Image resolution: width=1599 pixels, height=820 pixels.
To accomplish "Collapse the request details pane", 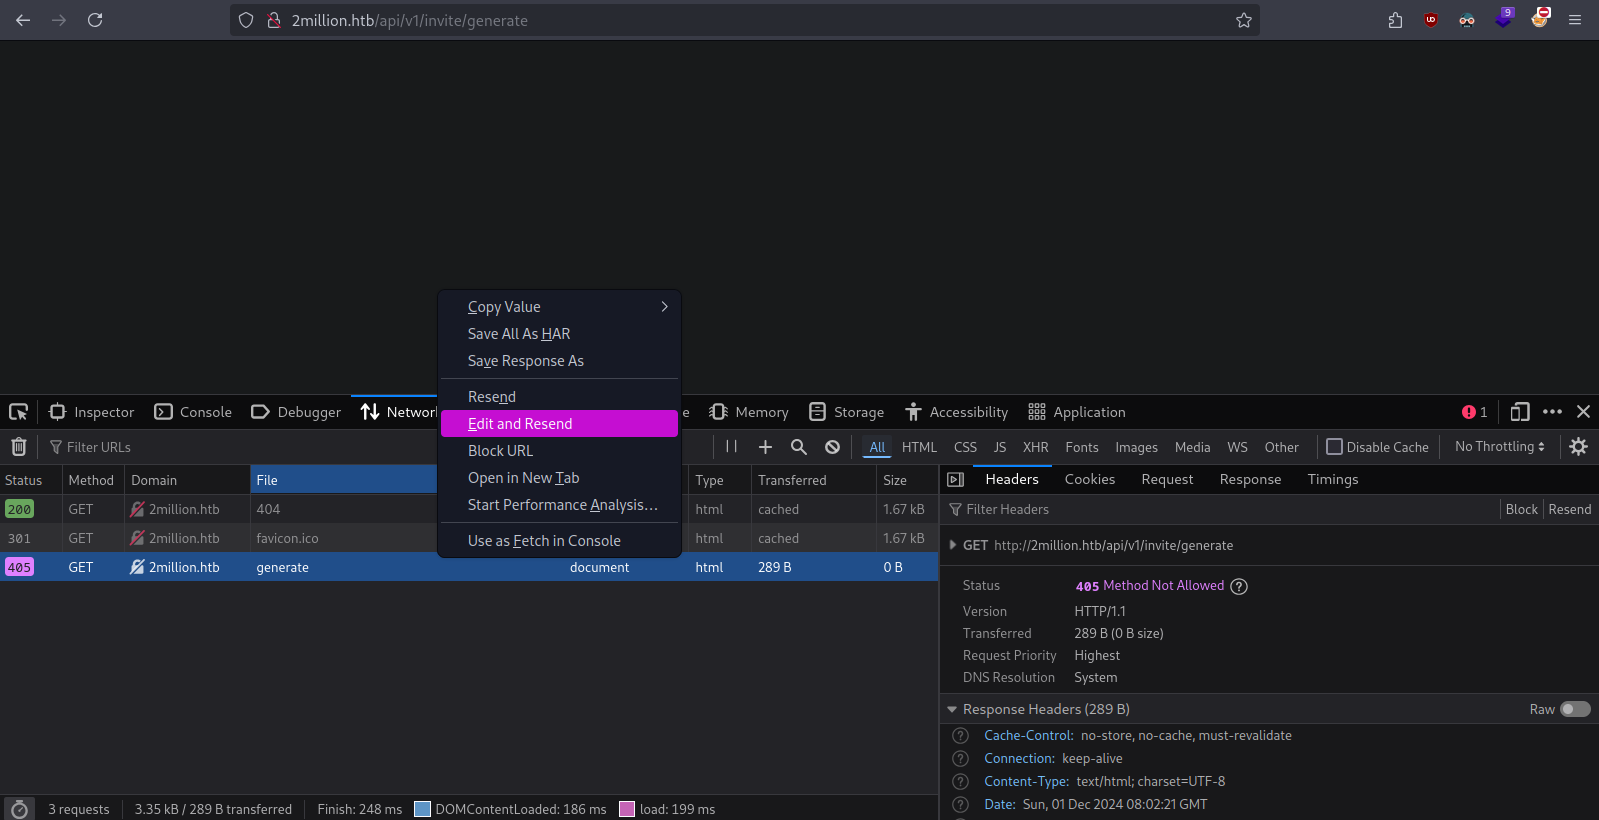I will (955, 480).
